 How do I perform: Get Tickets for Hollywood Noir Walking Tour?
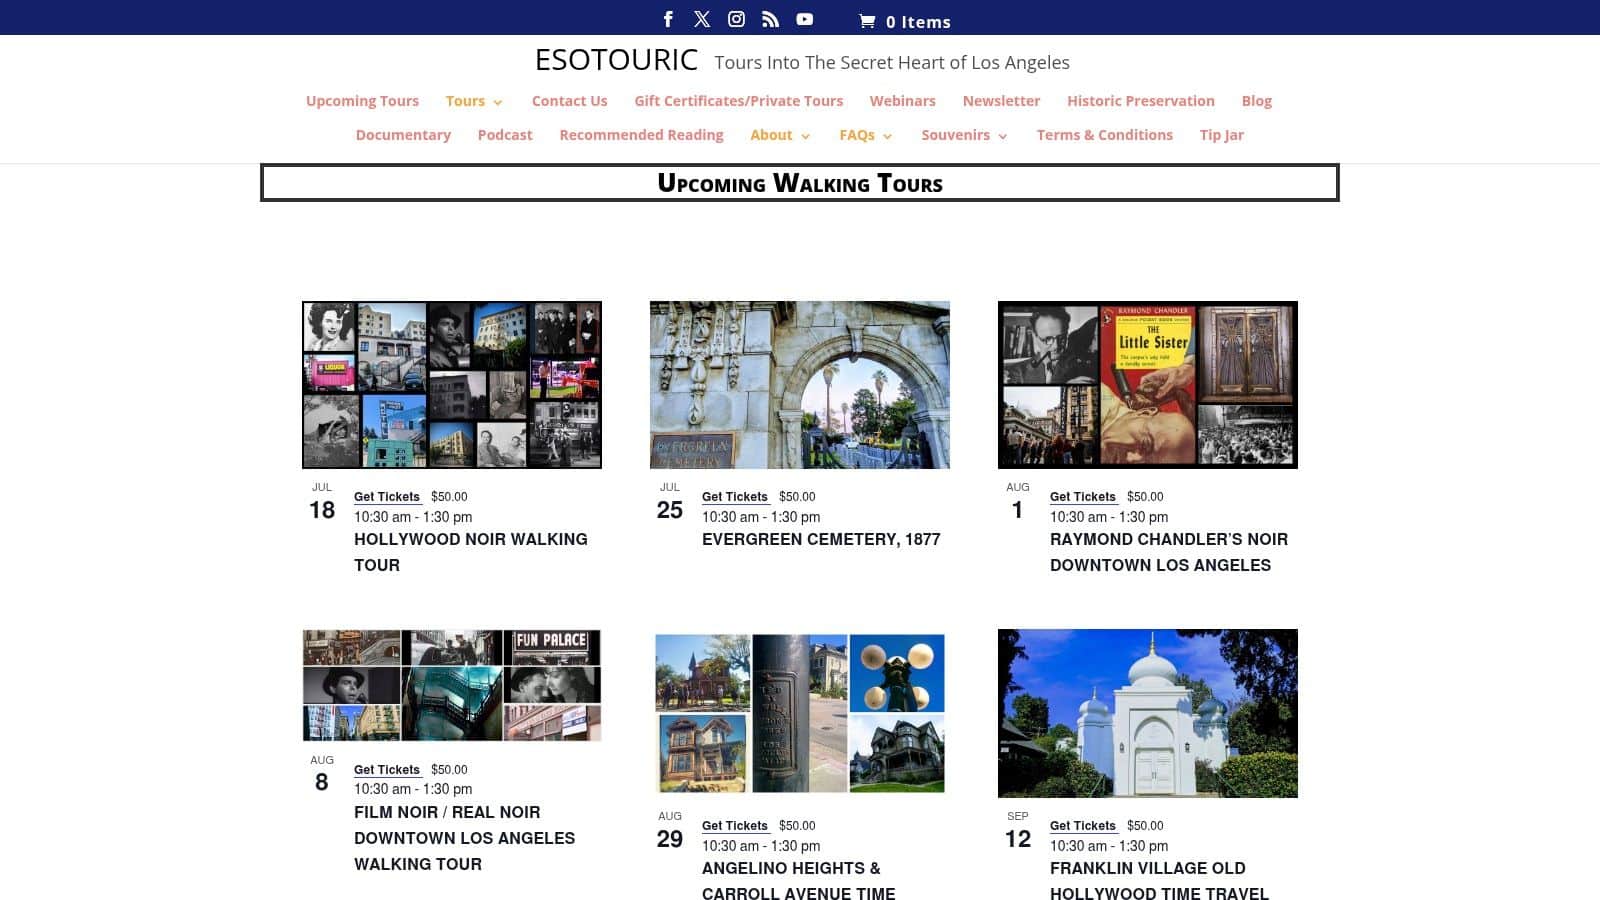pos(387,497)
